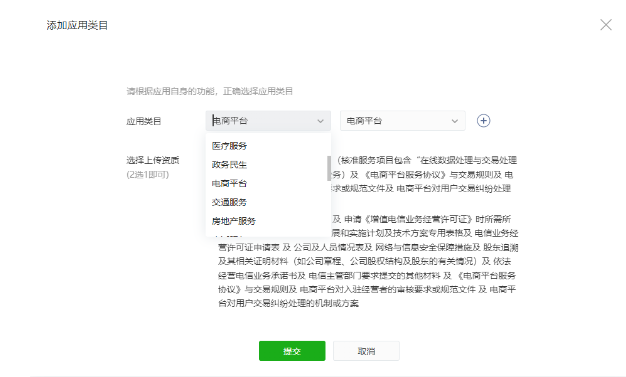
Task: Click the (2选1即可) hint text
Action: tap(148, 175)
